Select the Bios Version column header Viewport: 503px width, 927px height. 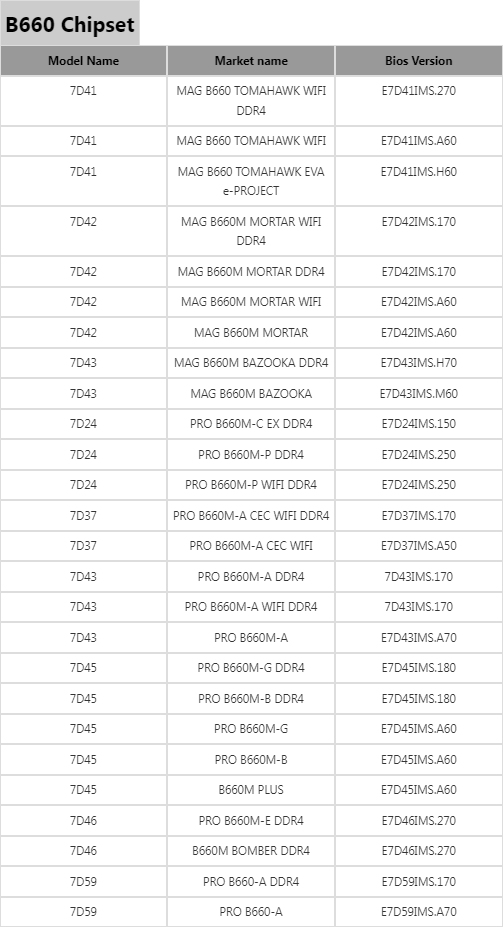[x=418, y=60]
